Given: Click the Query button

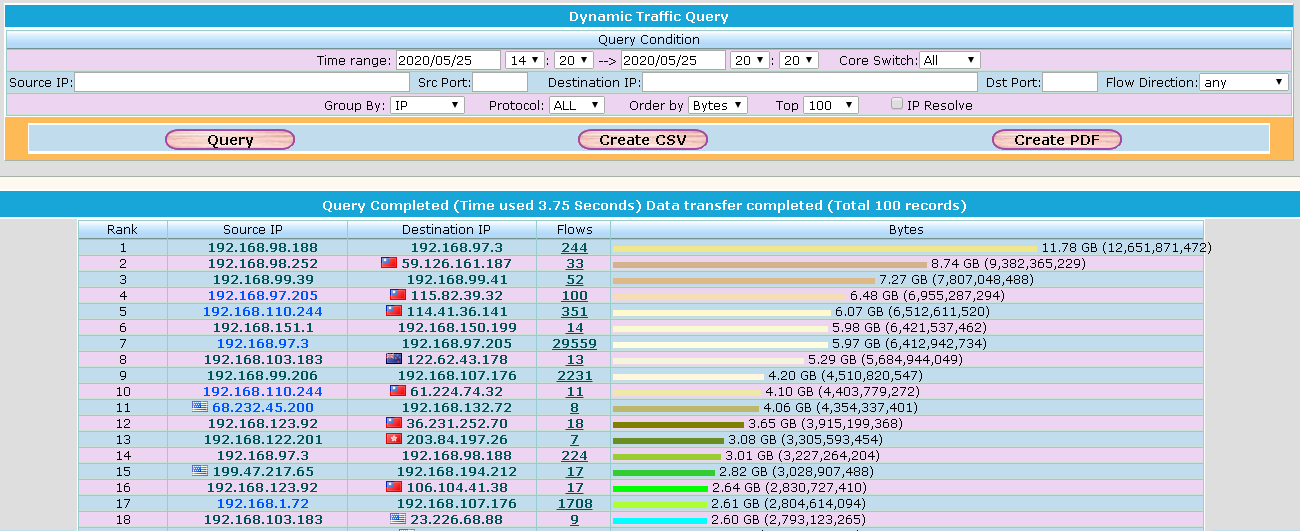Looking at the screenshot, I should click(230, 140).
